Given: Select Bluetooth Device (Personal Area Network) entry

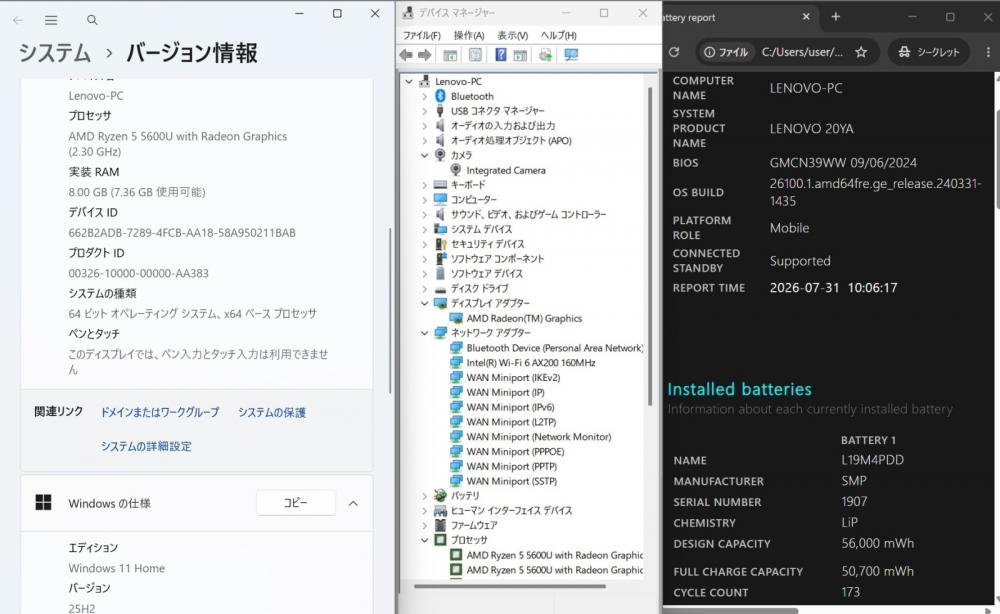Looking at the screenshot, I should pyautogui.click(x=554, y=348).
